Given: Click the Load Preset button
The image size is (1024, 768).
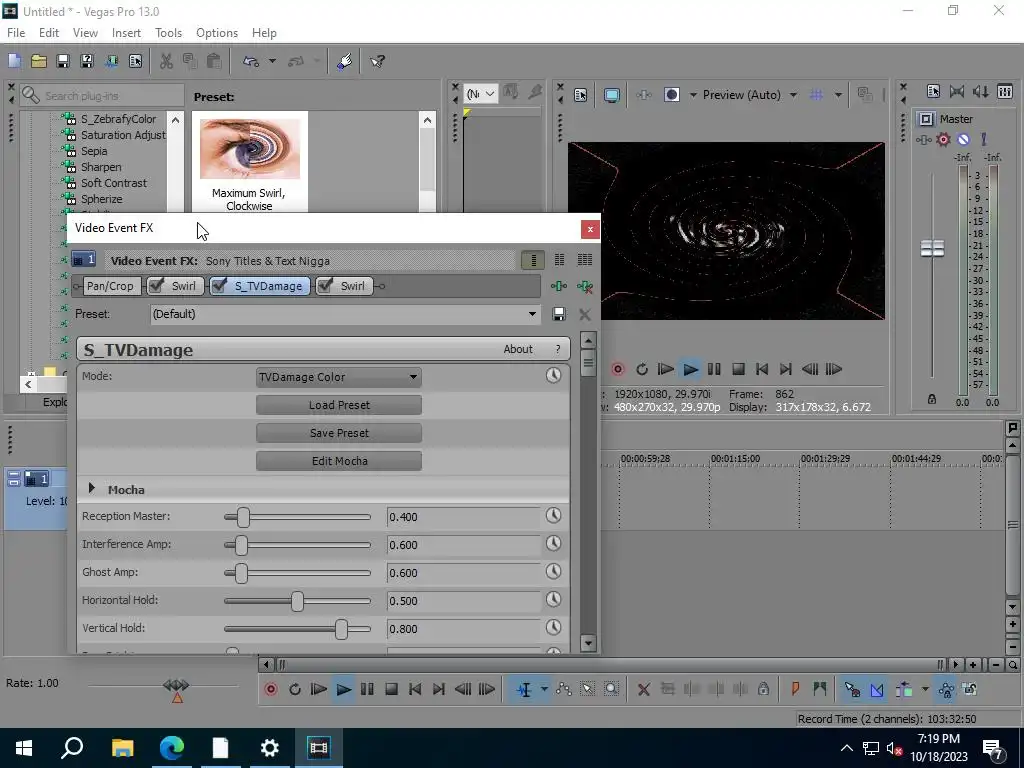Looking at the screenshot, I should (339, 405).
